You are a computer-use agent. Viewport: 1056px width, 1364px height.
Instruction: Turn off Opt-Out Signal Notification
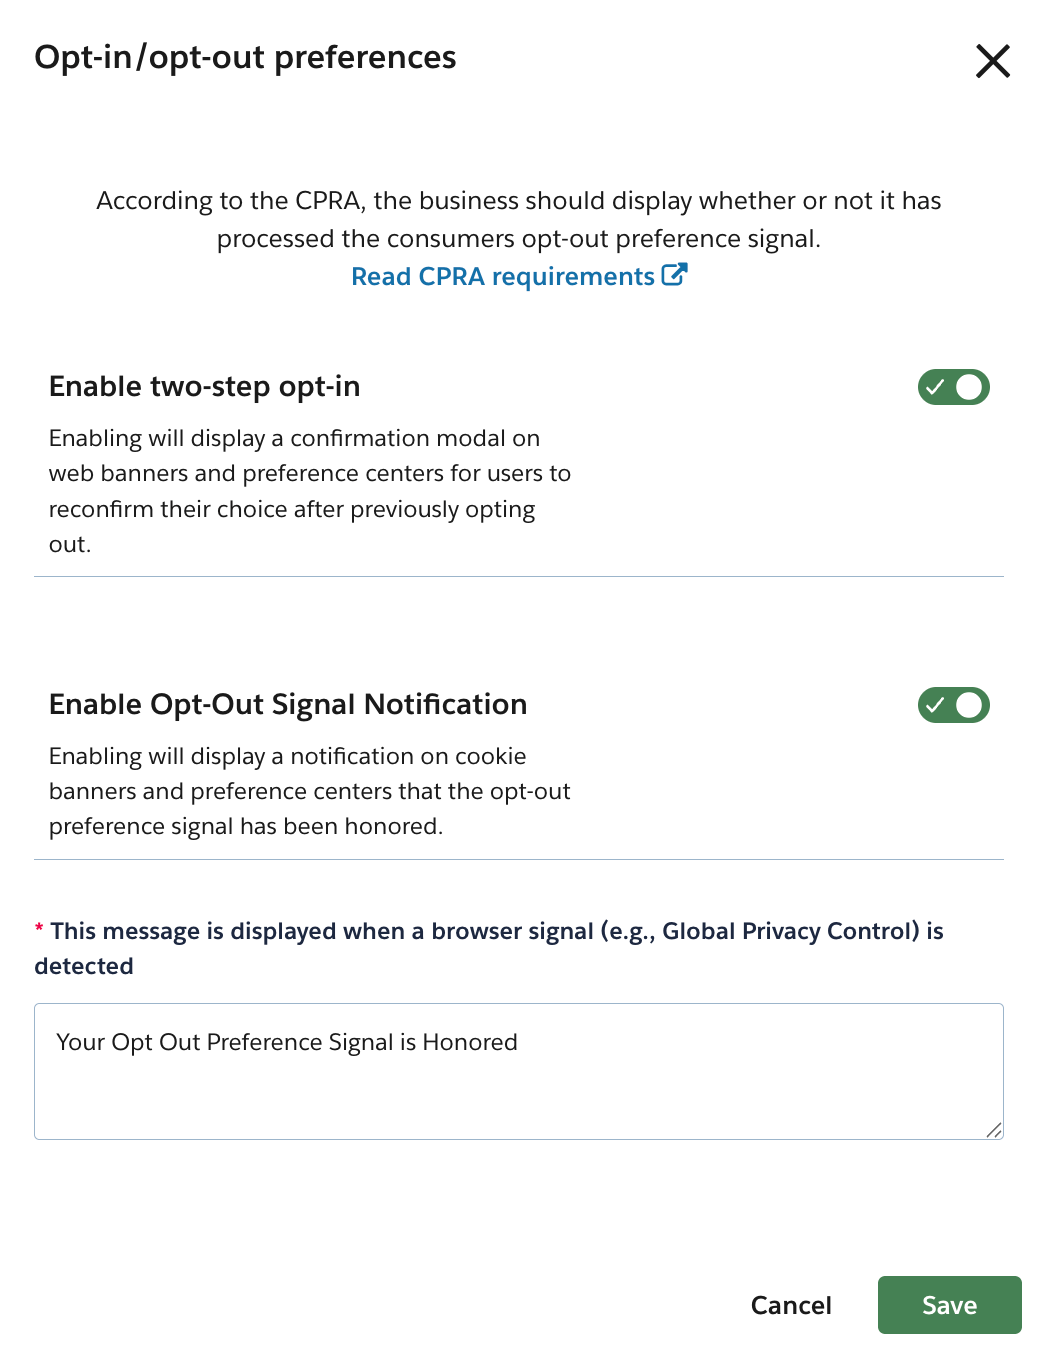coord(953,705)
